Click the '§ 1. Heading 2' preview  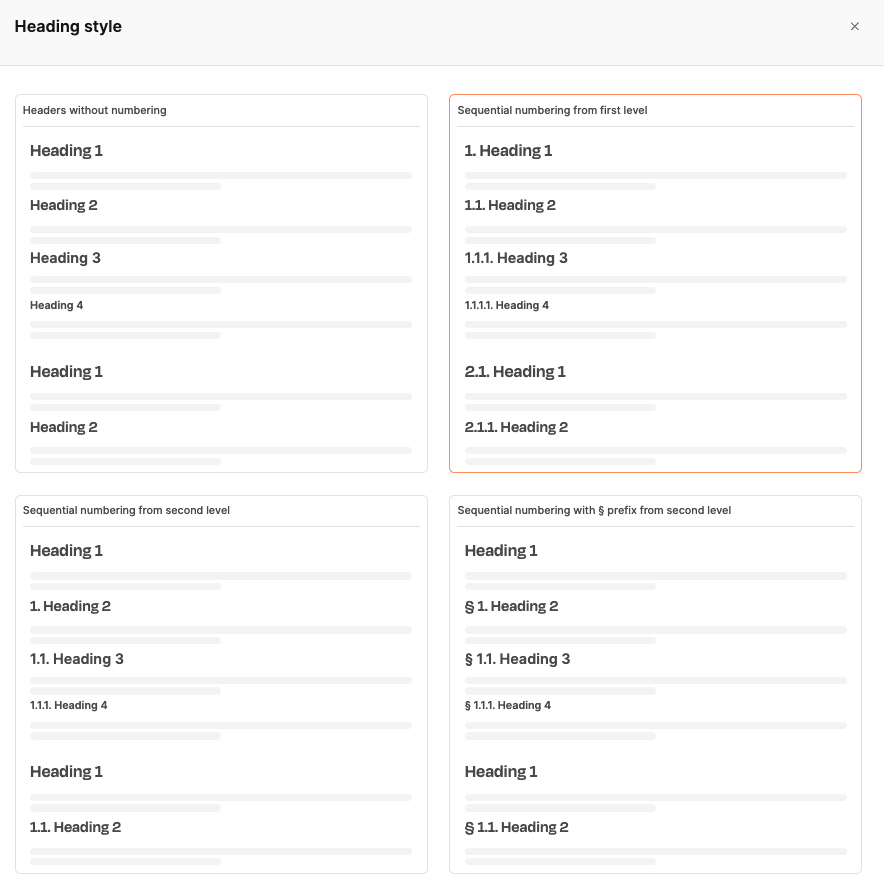pos(511,606)
